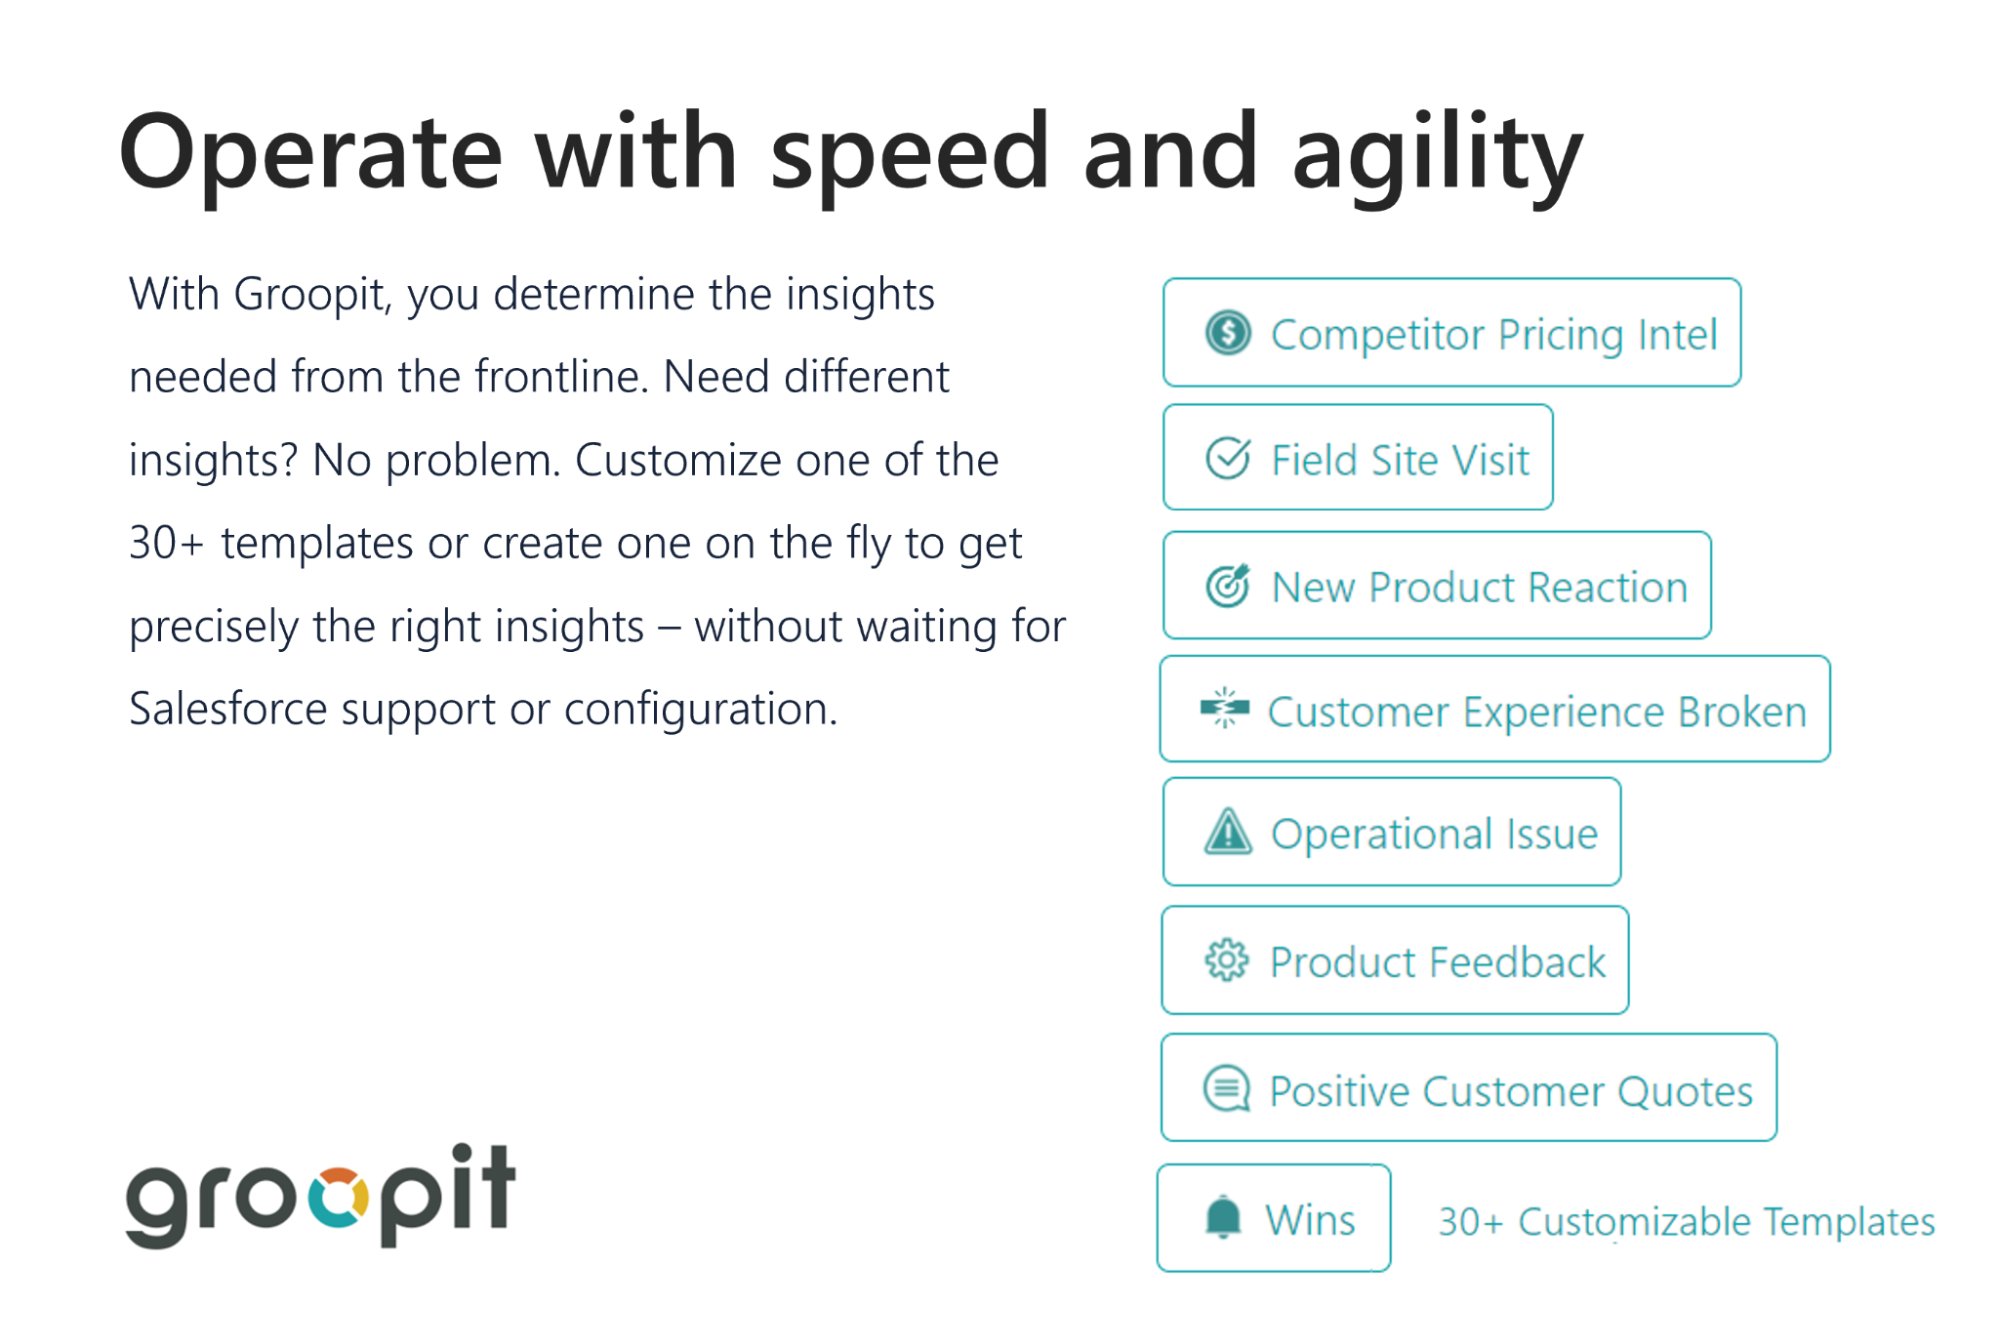Click the warning triangle icon for Operational Issue

tap(1227, 832)
